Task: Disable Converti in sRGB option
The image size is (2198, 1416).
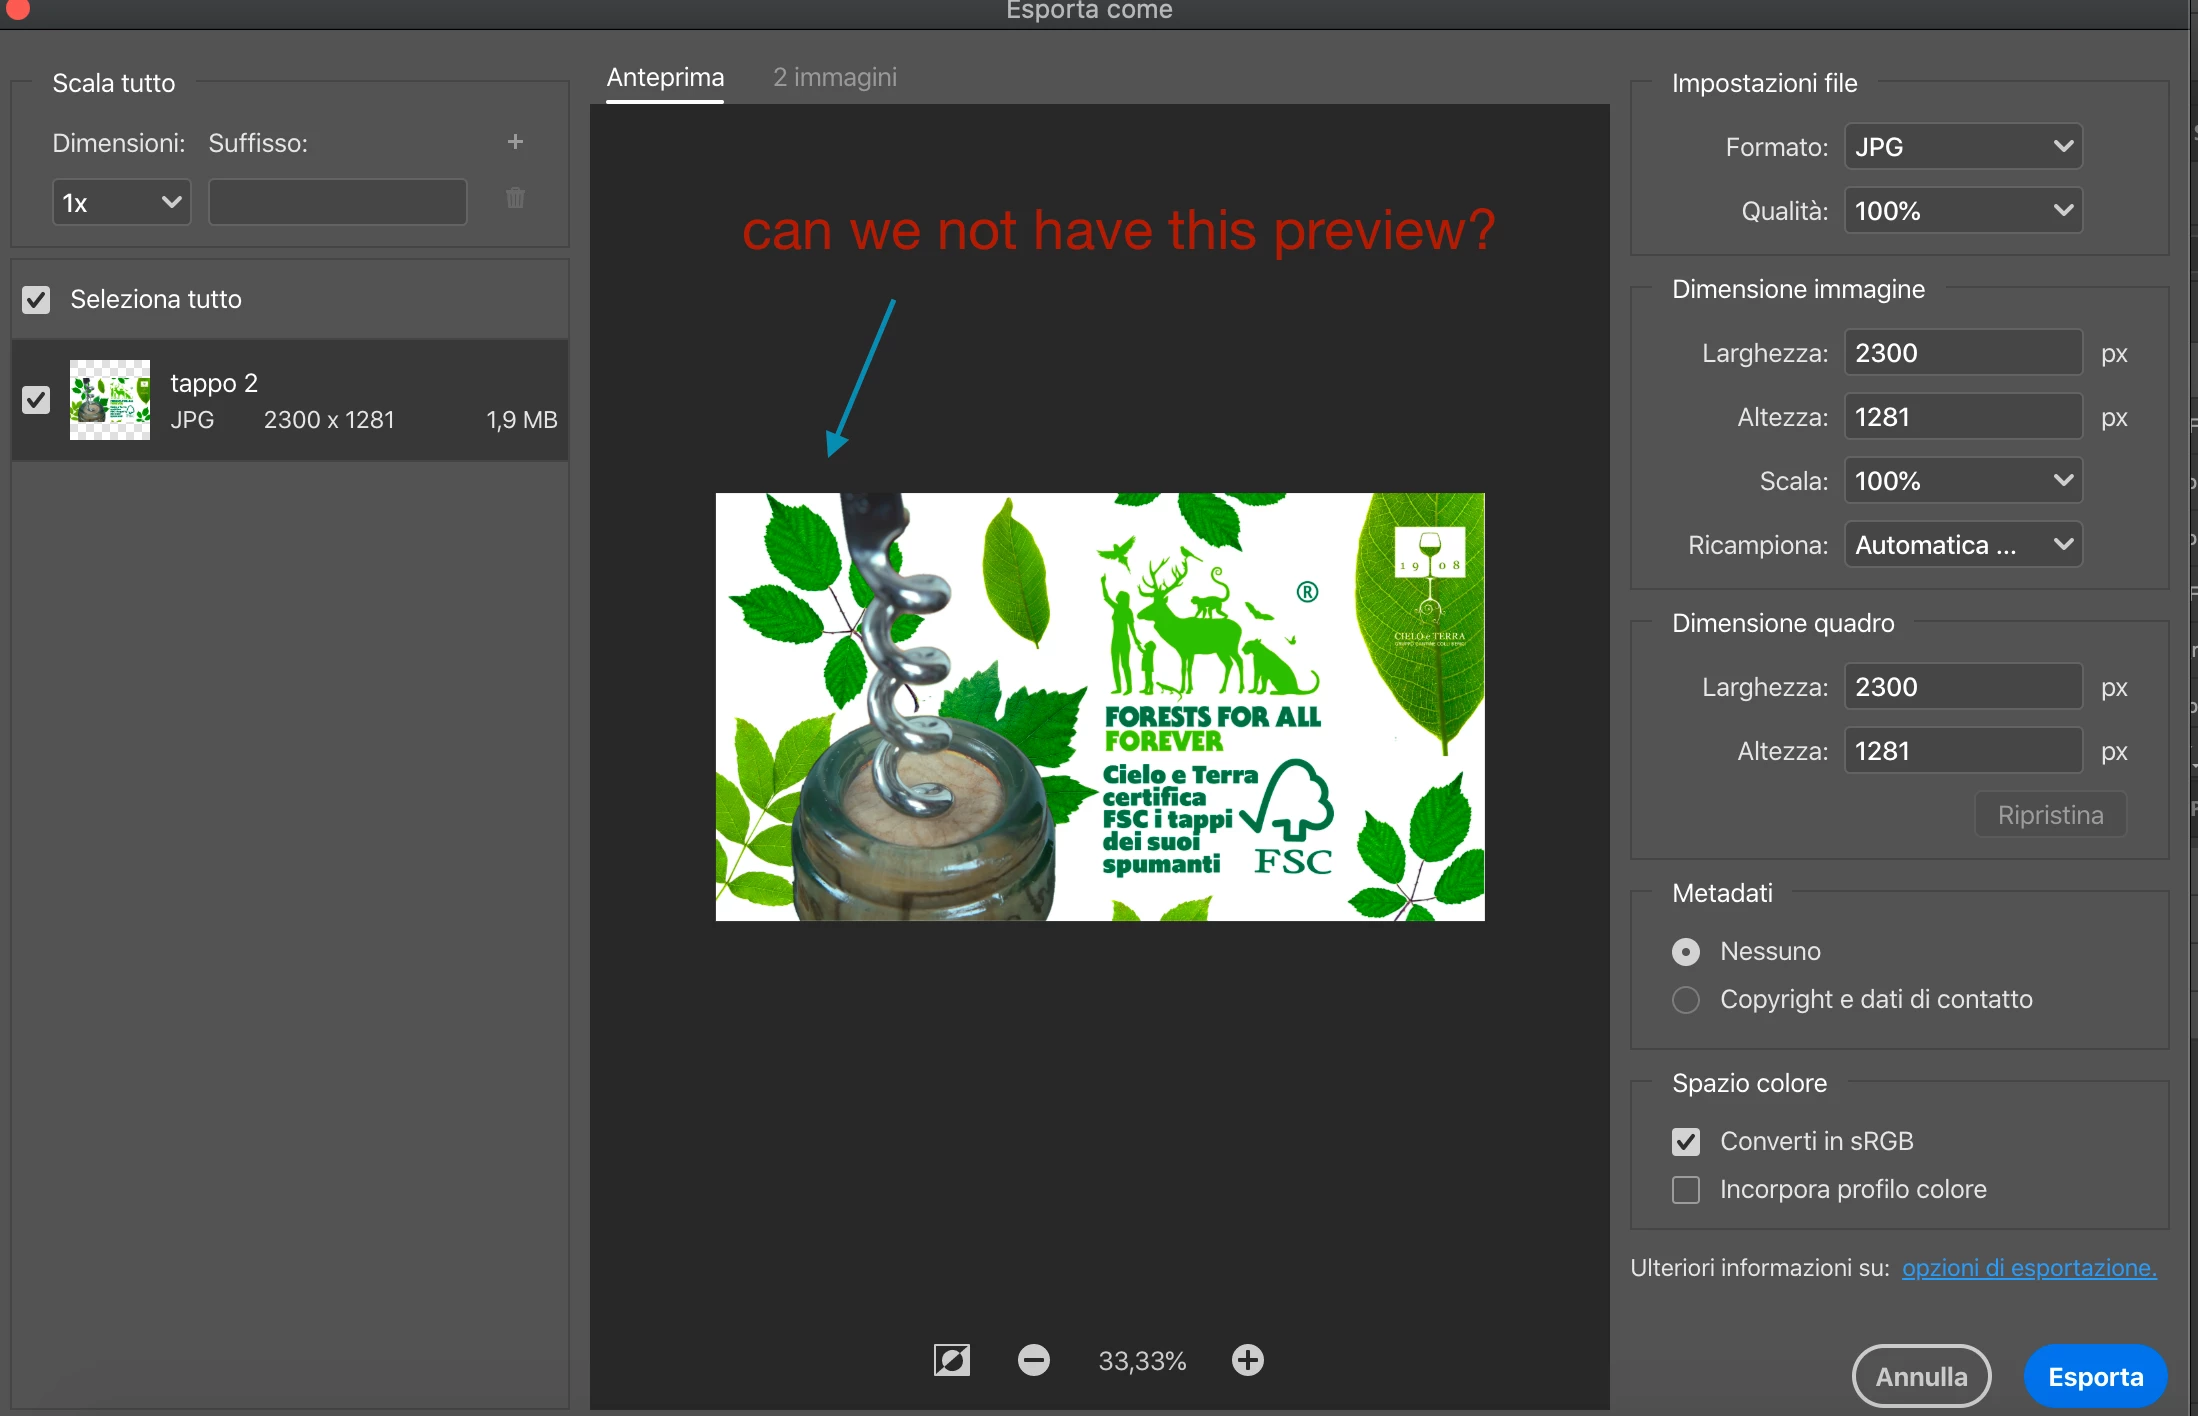Action: 1686,1141
